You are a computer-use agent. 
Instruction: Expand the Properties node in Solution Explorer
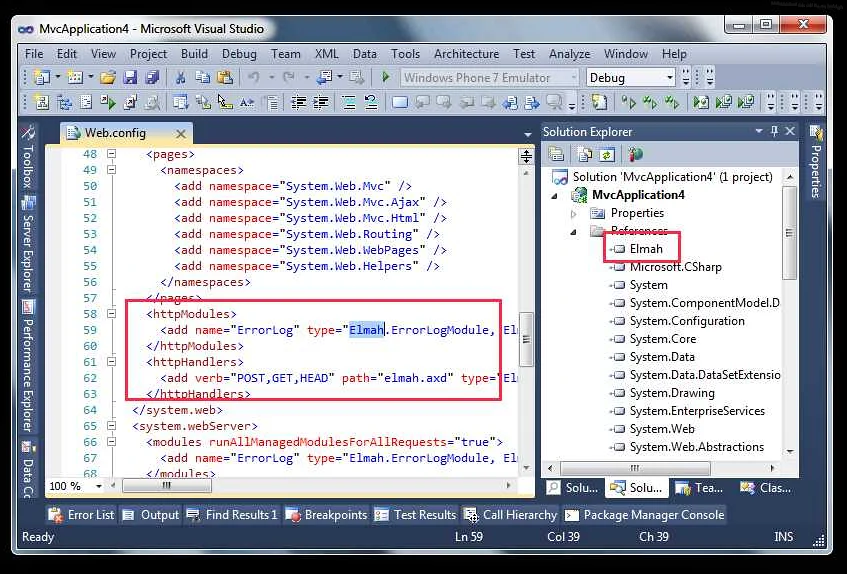(x=574, y=213)
